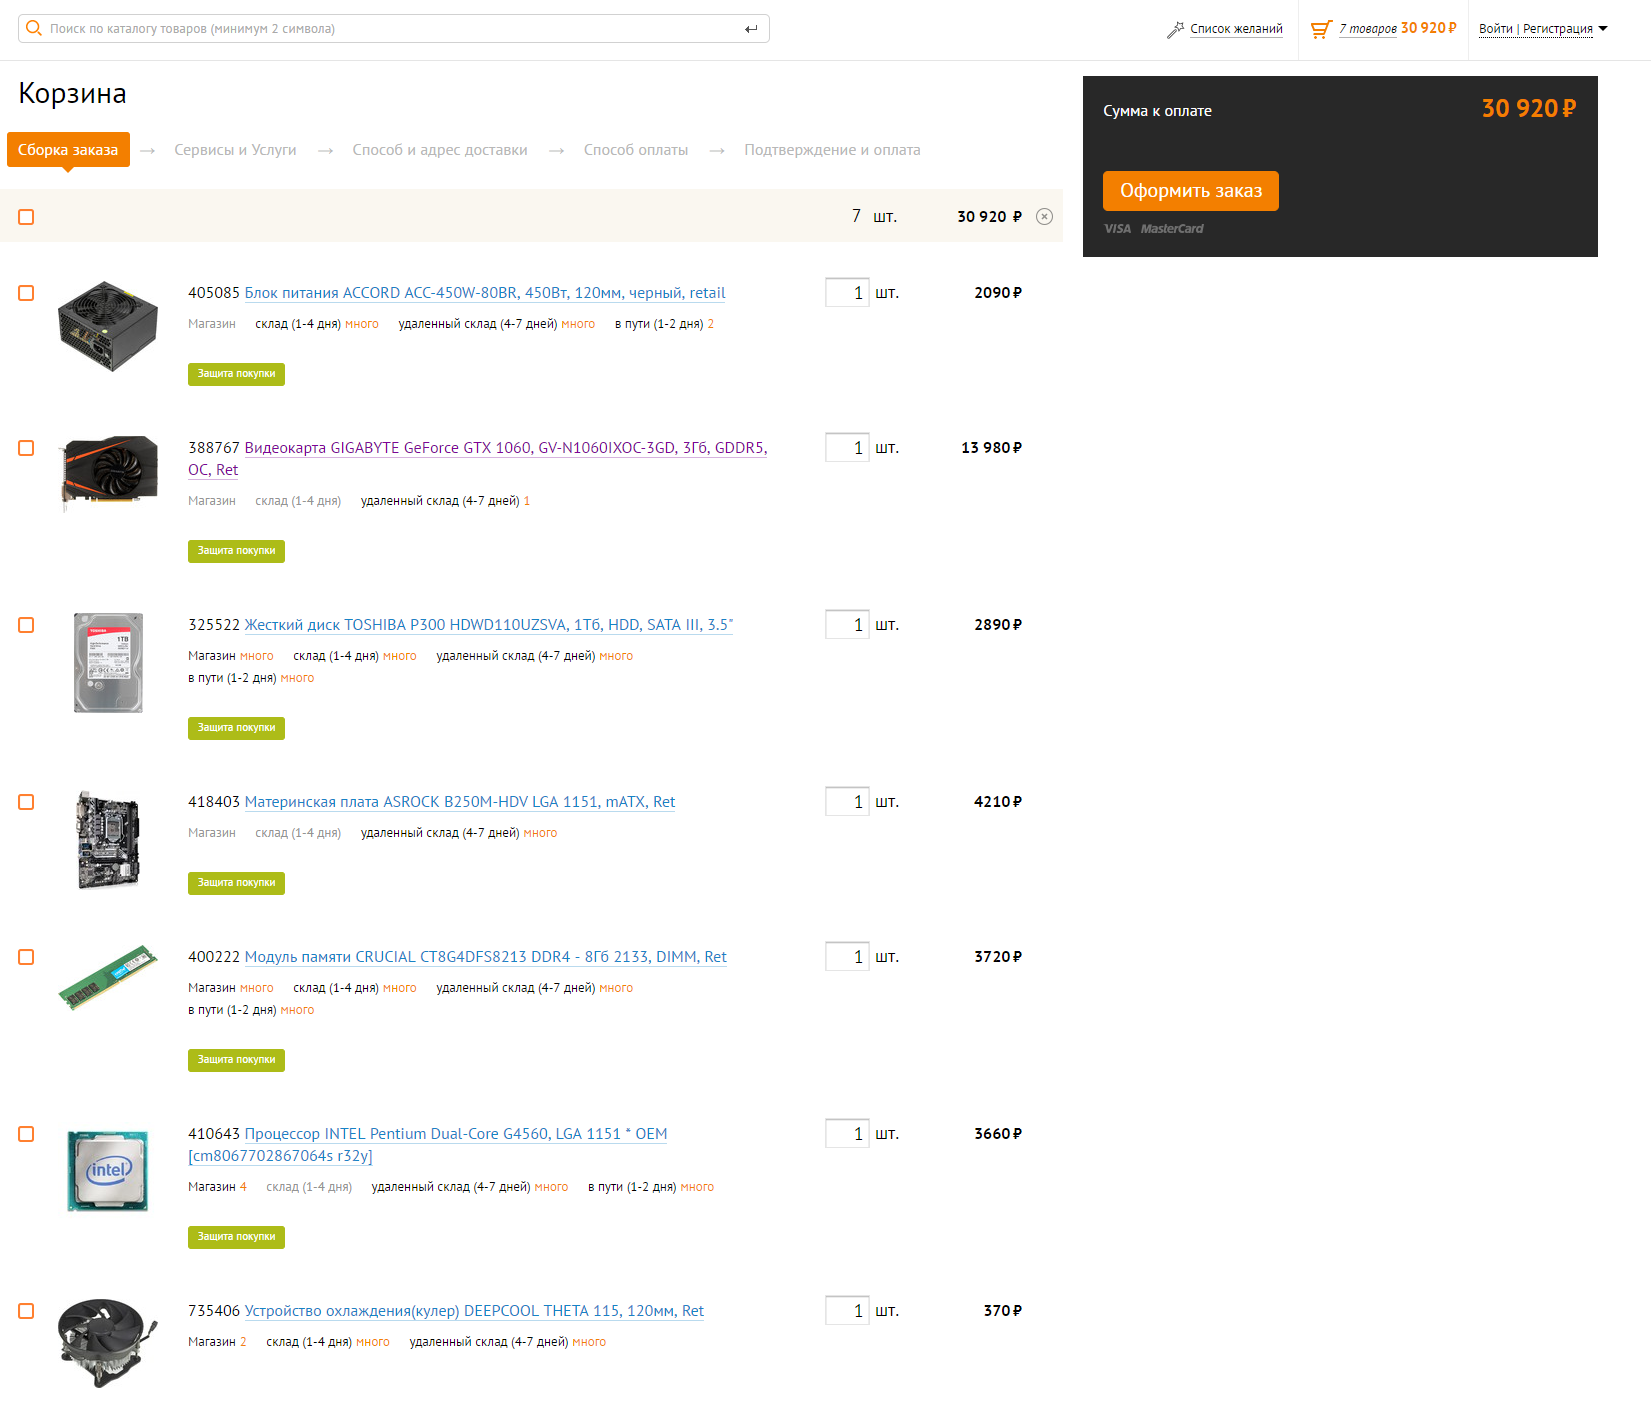1651x1413 pixels.
Task: Click Защита покупки badge under GIGABYTE video card
Action: [236, 551]
